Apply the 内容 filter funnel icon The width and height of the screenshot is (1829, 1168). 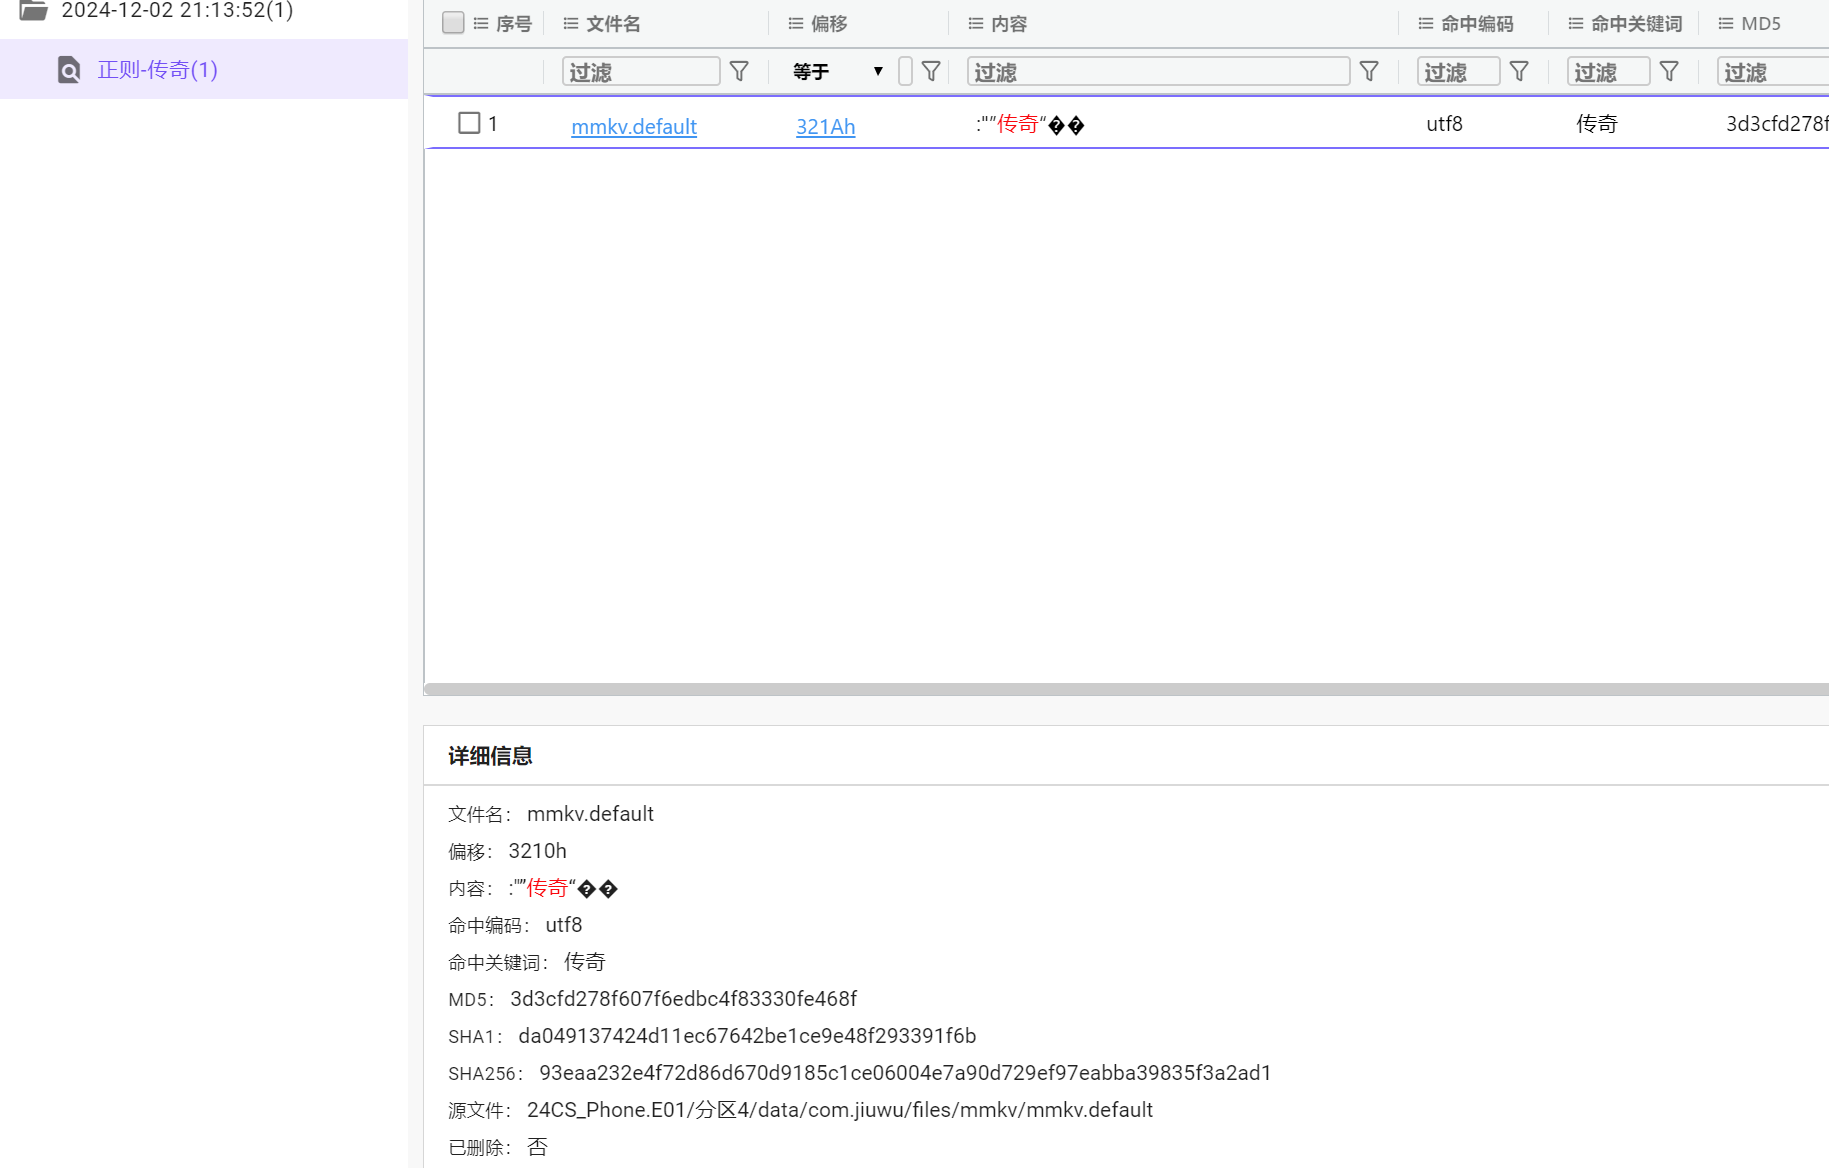pos(1369,71)
